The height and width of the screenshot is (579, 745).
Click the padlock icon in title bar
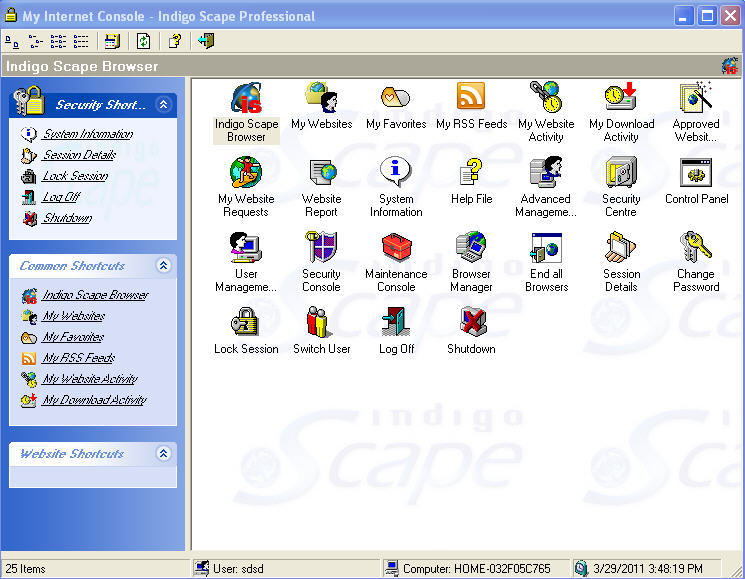point(10,15)
